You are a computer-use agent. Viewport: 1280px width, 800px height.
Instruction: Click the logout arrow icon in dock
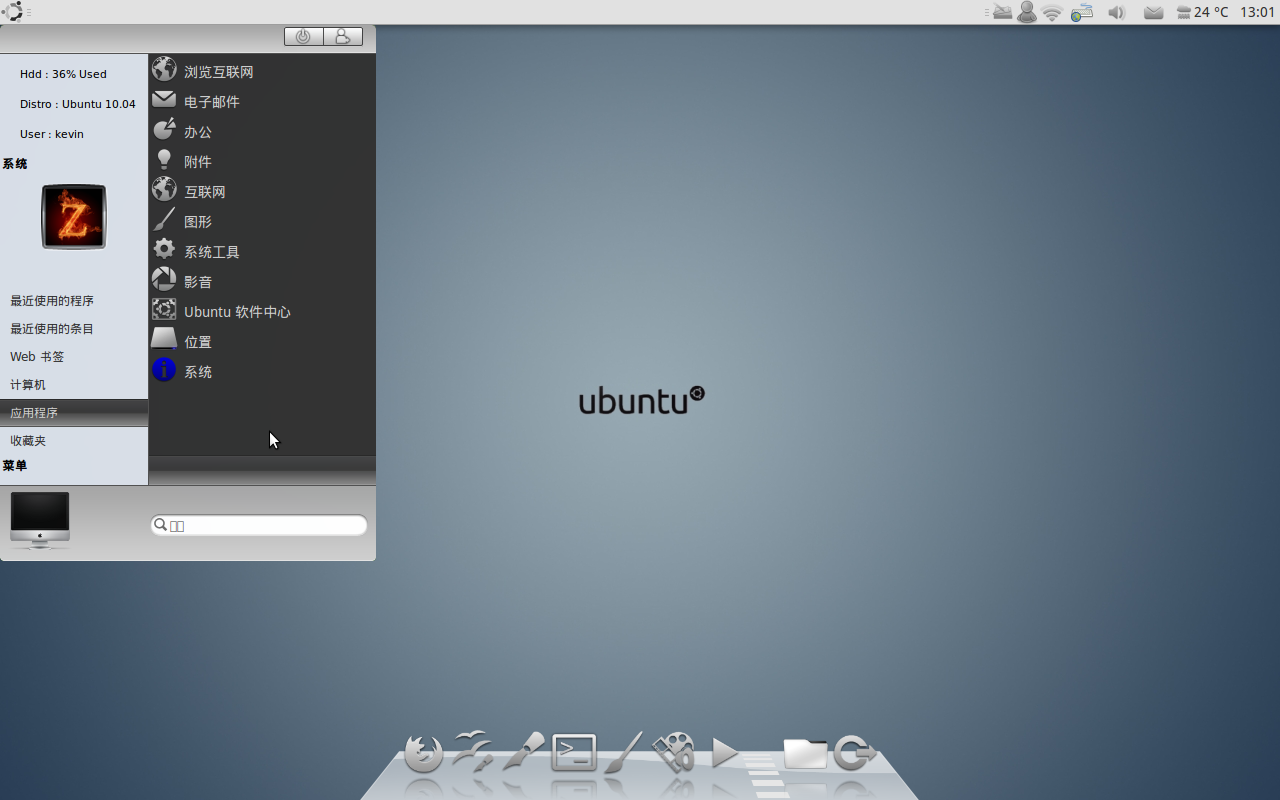click(x=854, y=753)
